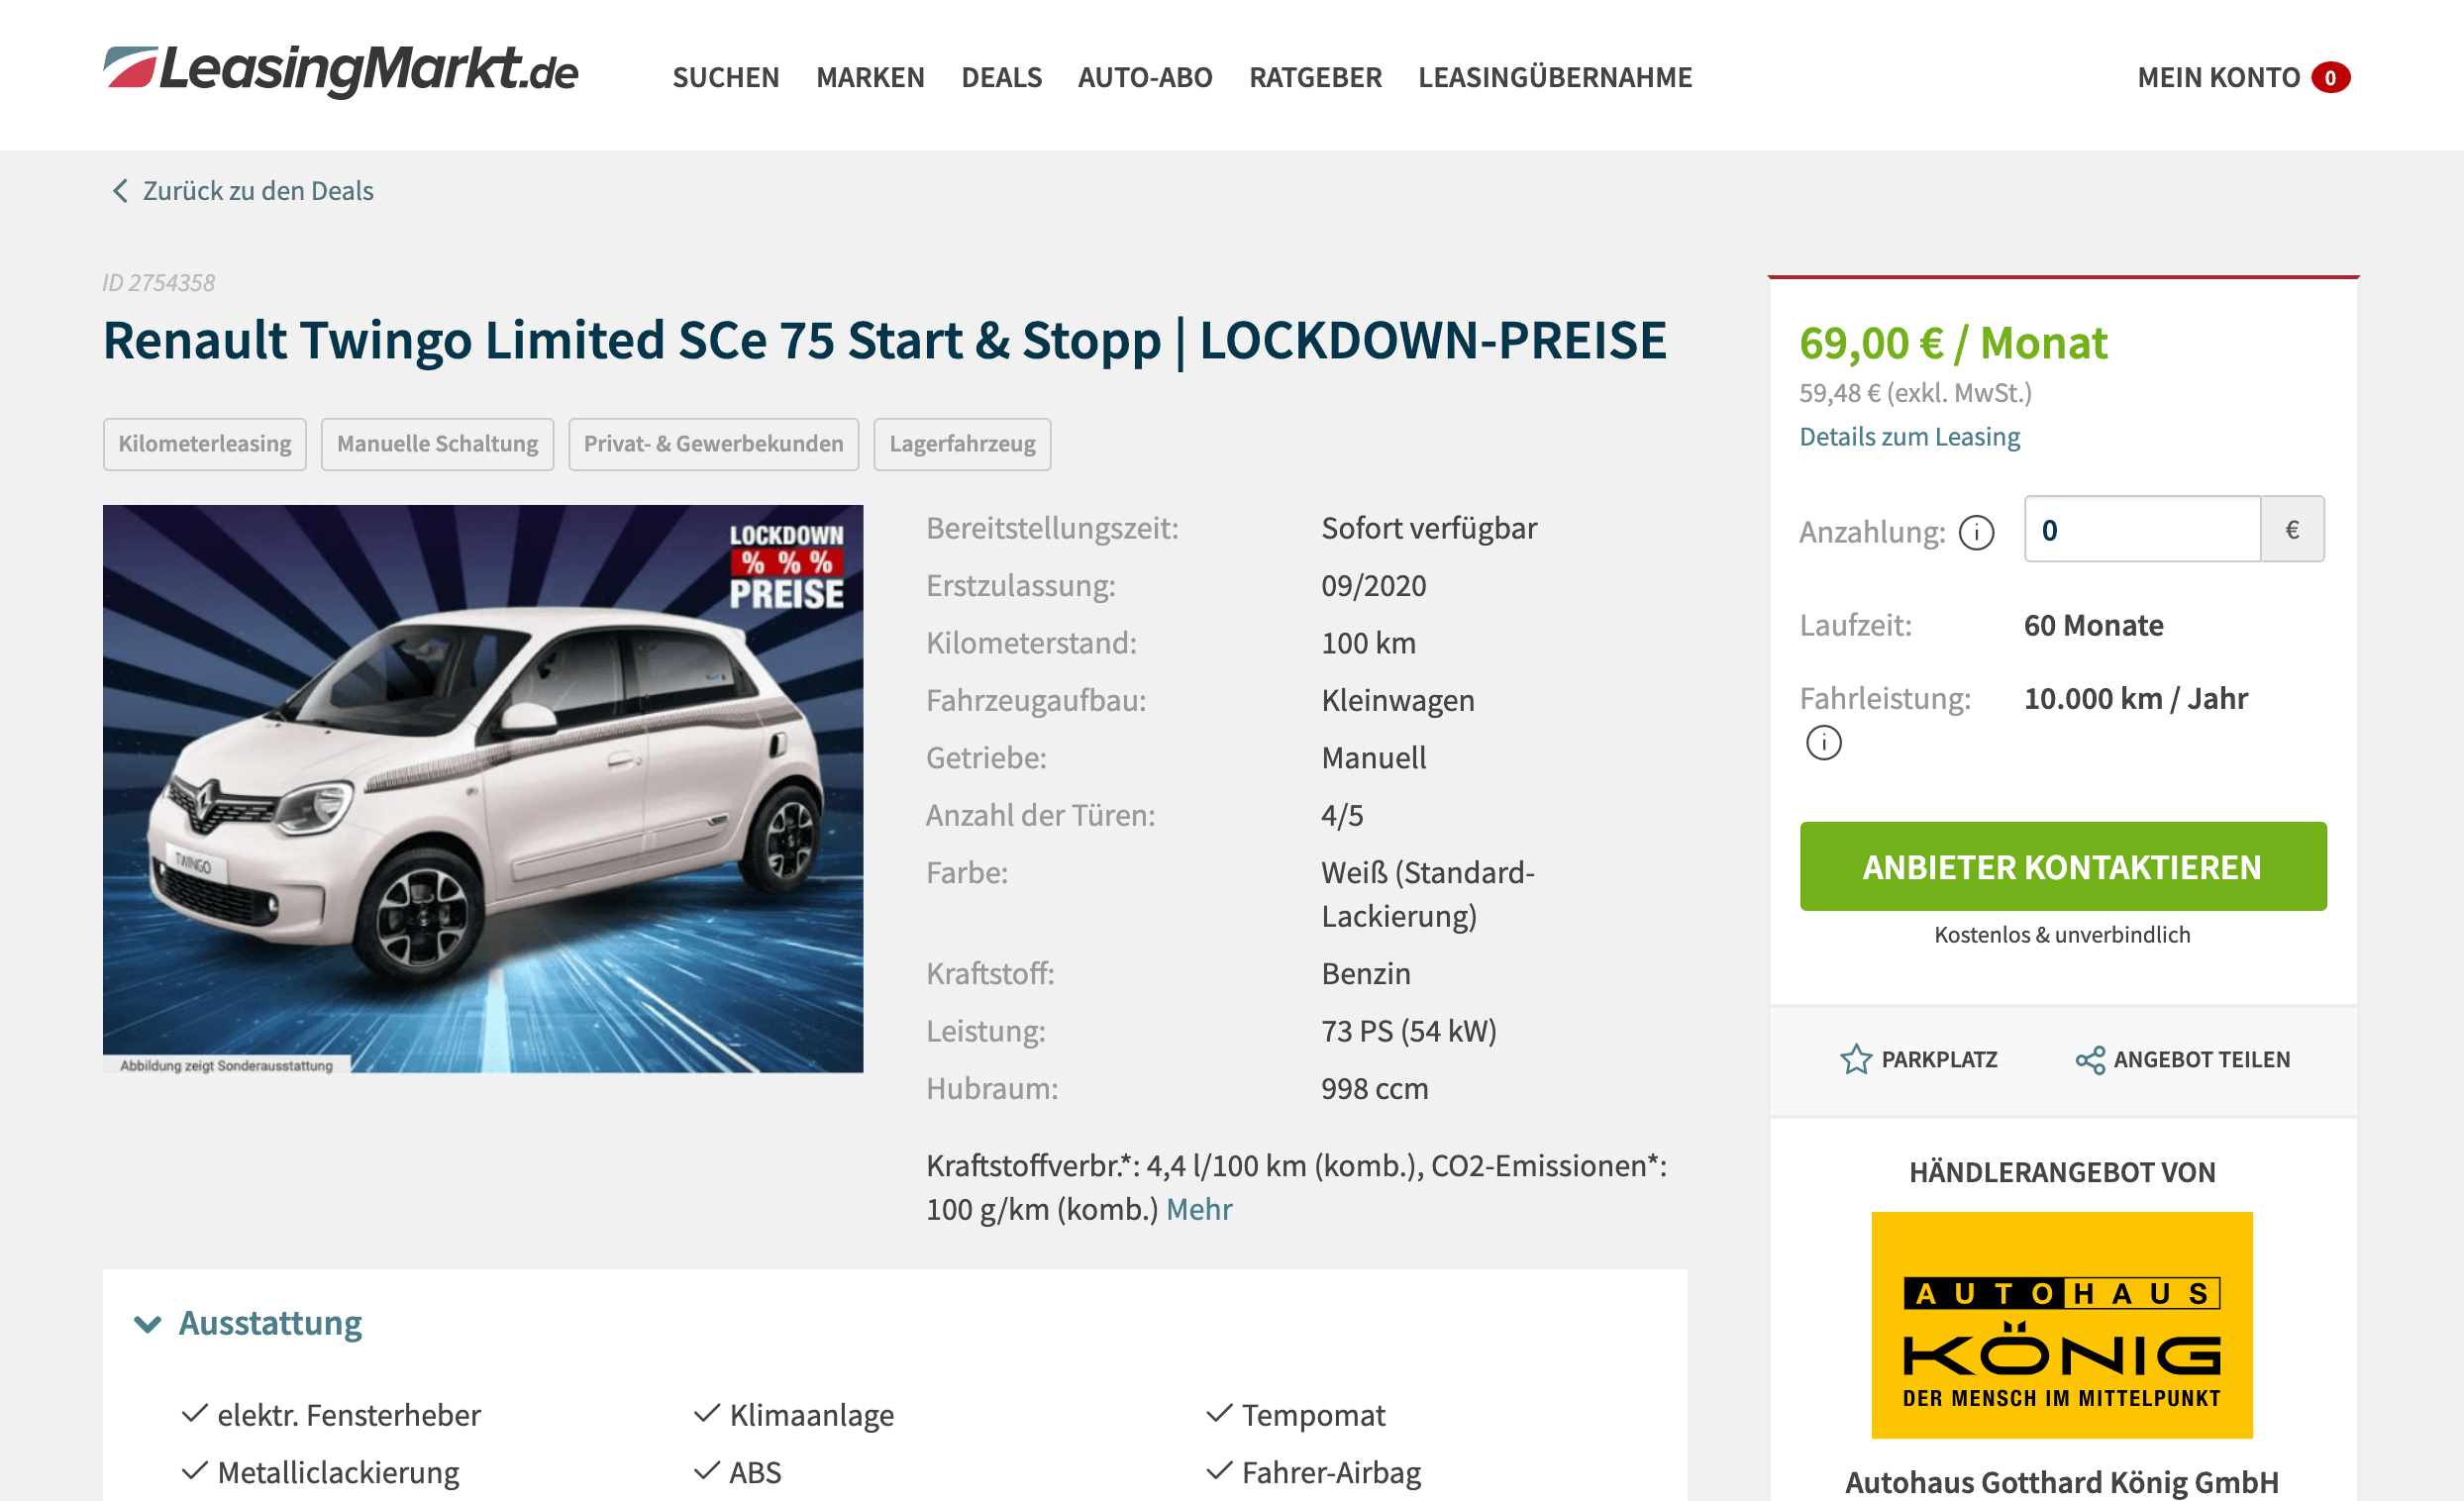Click the Anzahlung info icon

click(x=1976, y=532)
